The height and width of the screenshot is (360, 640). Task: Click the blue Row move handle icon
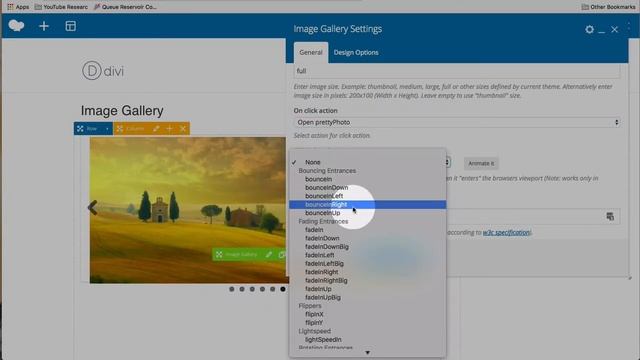click(80, 129)
